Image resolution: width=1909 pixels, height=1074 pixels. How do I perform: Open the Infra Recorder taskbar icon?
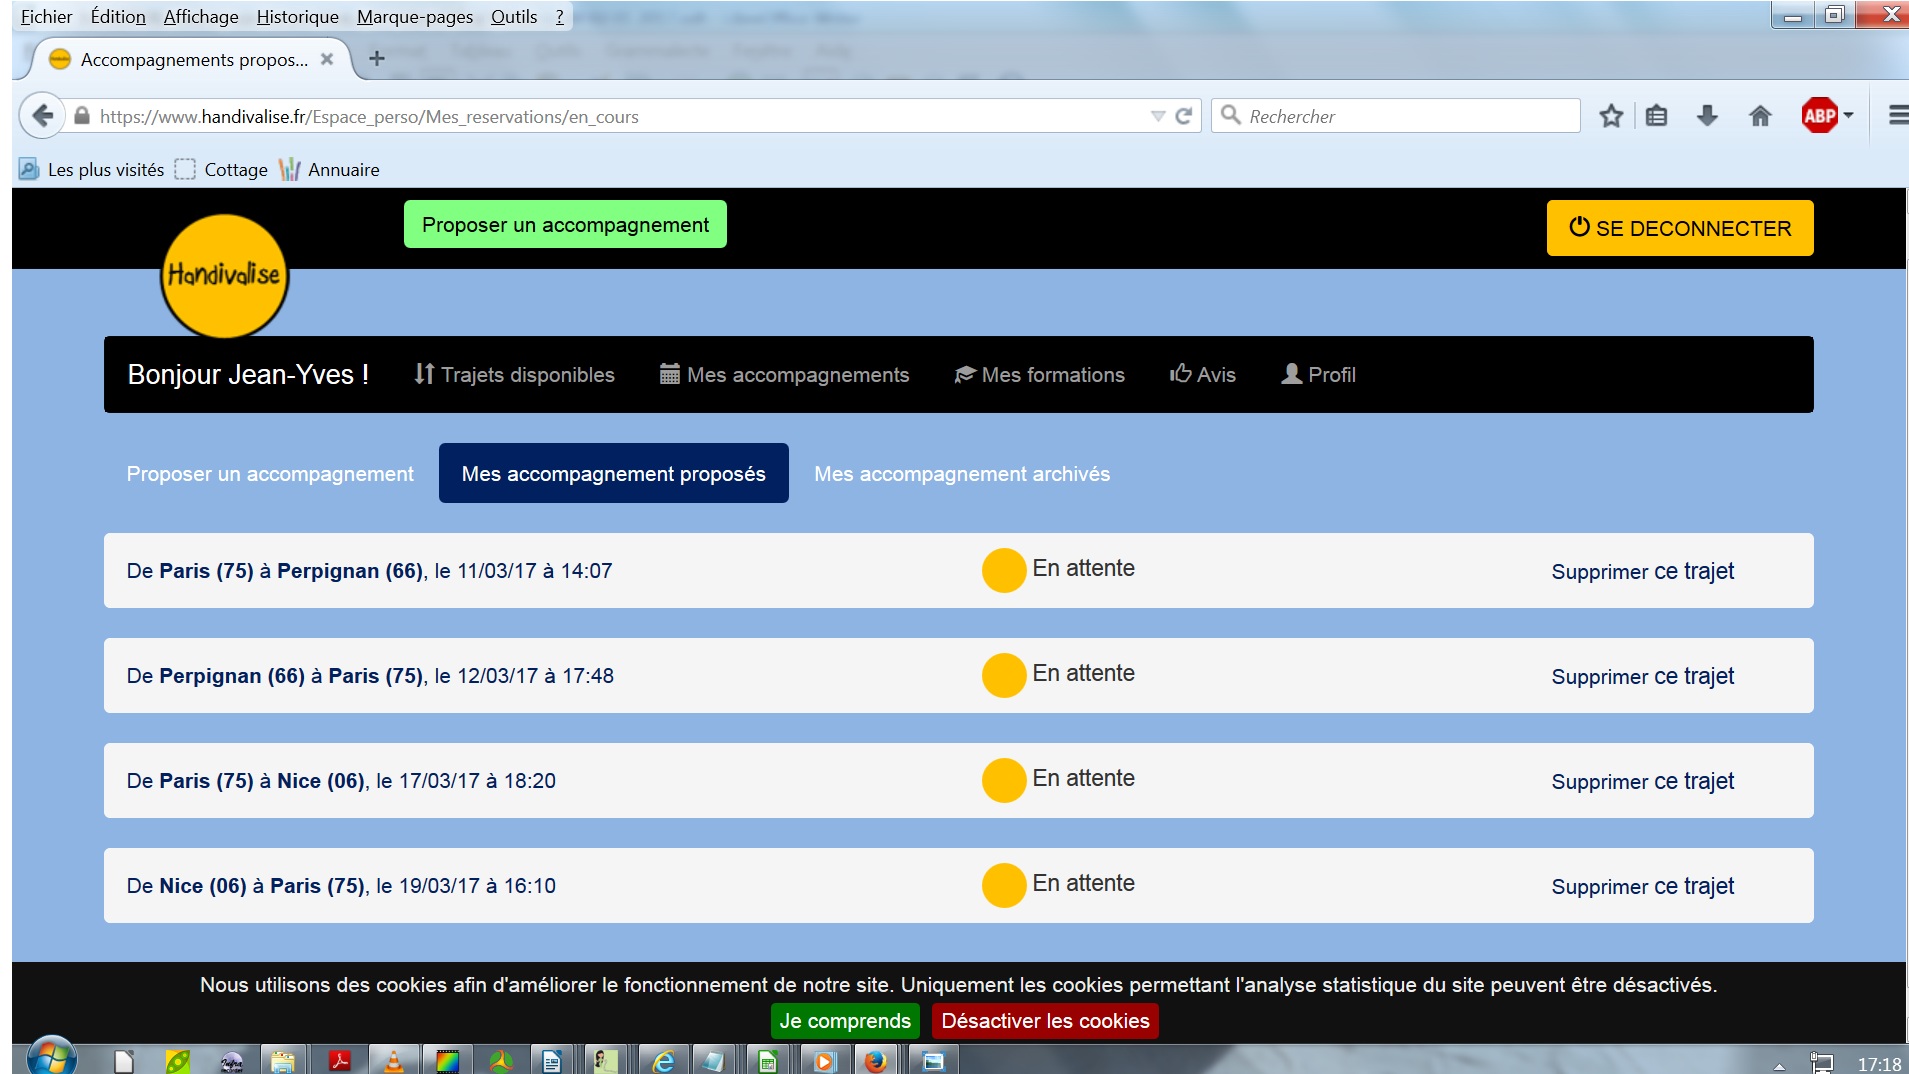232,1061
